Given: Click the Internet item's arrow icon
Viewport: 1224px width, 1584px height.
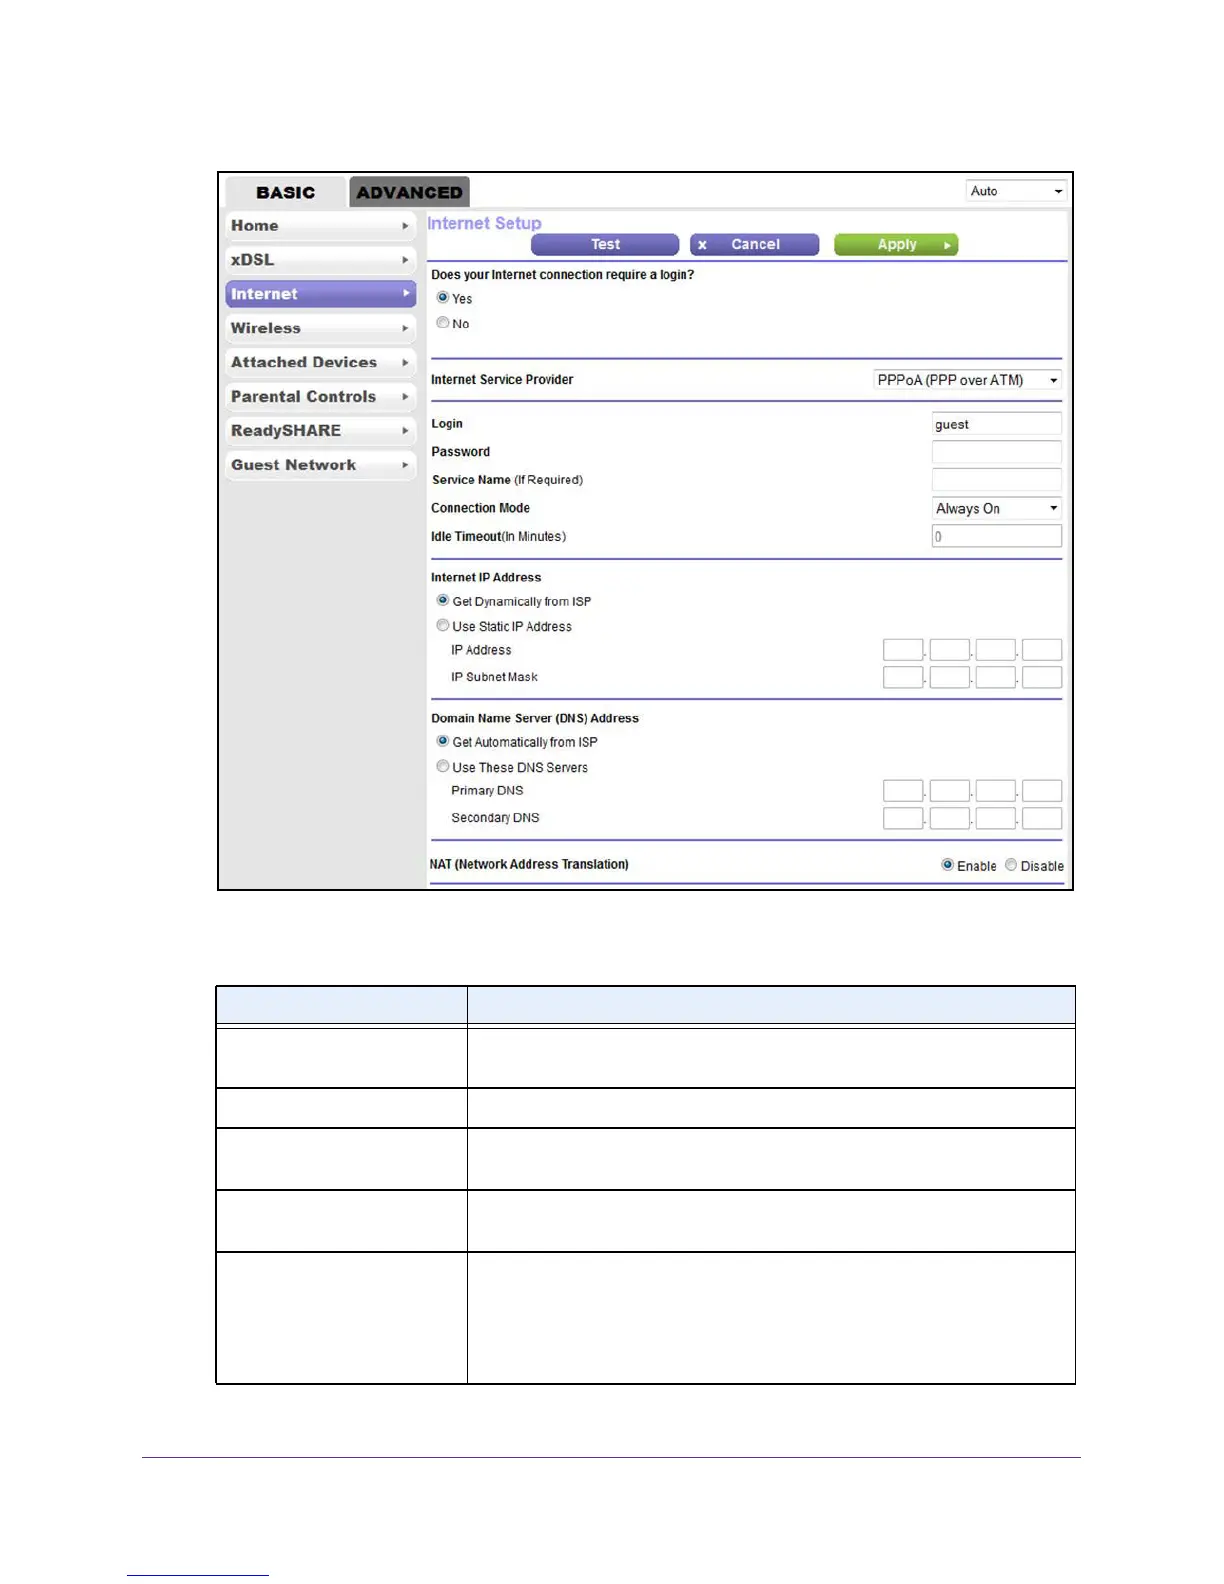Looking at the screenshot, I should [x=405, y=294].
